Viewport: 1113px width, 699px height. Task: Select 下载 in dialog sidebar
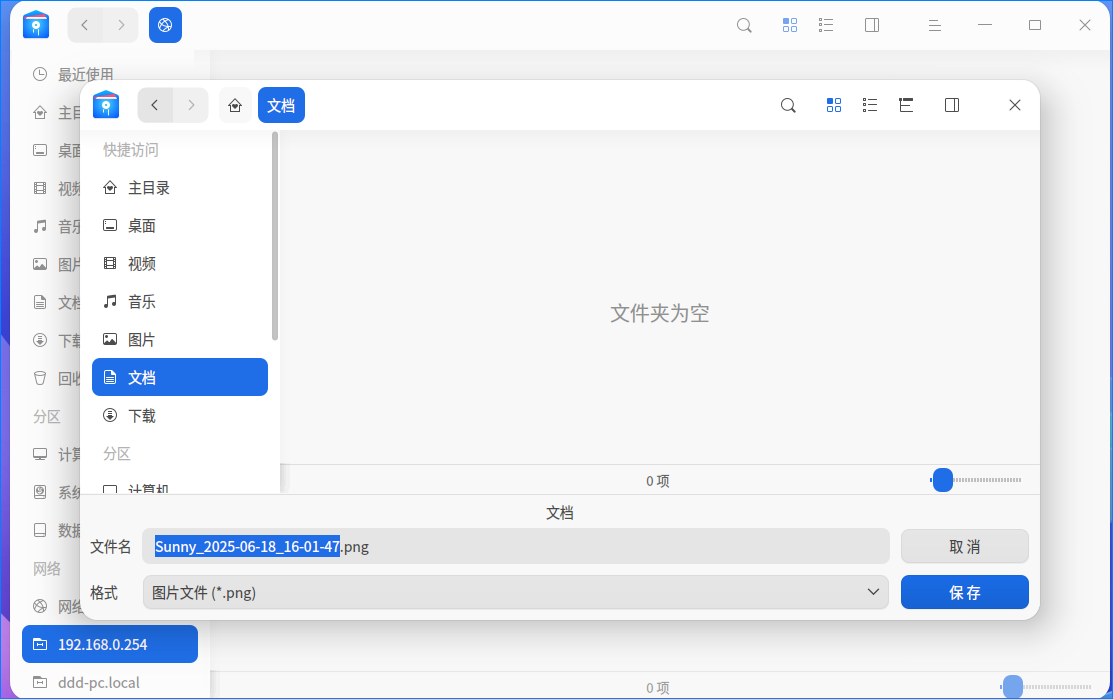click(x=180, y=416)
